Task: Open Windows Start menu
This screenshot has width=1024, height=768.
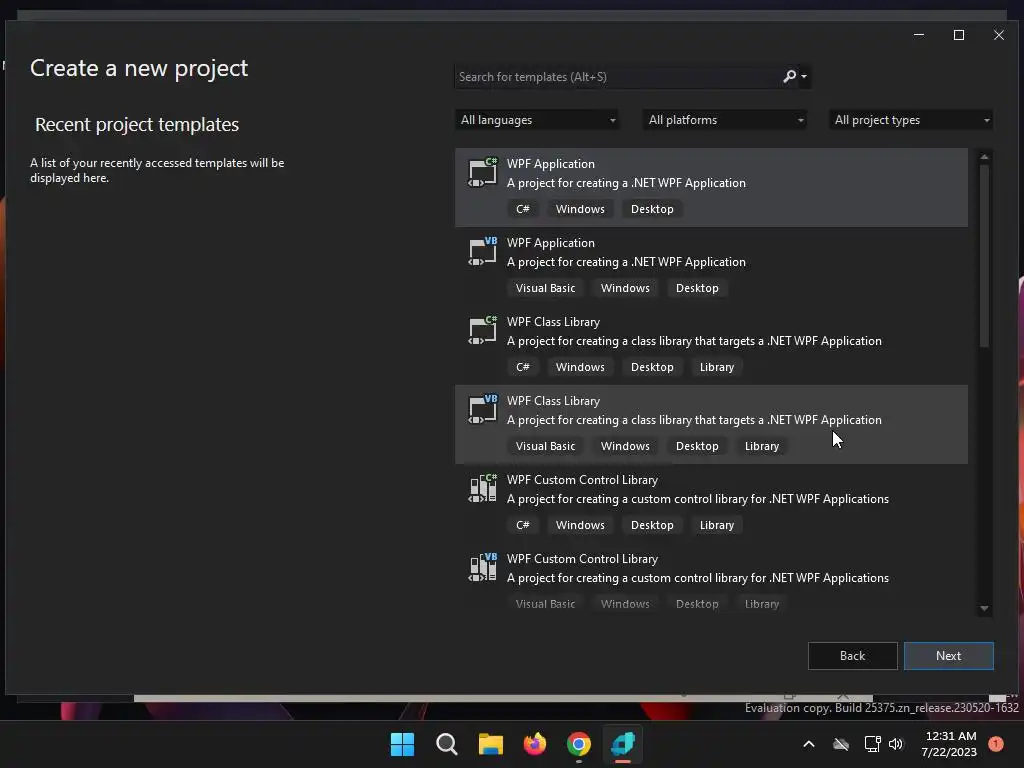Action: pos(402,744)
